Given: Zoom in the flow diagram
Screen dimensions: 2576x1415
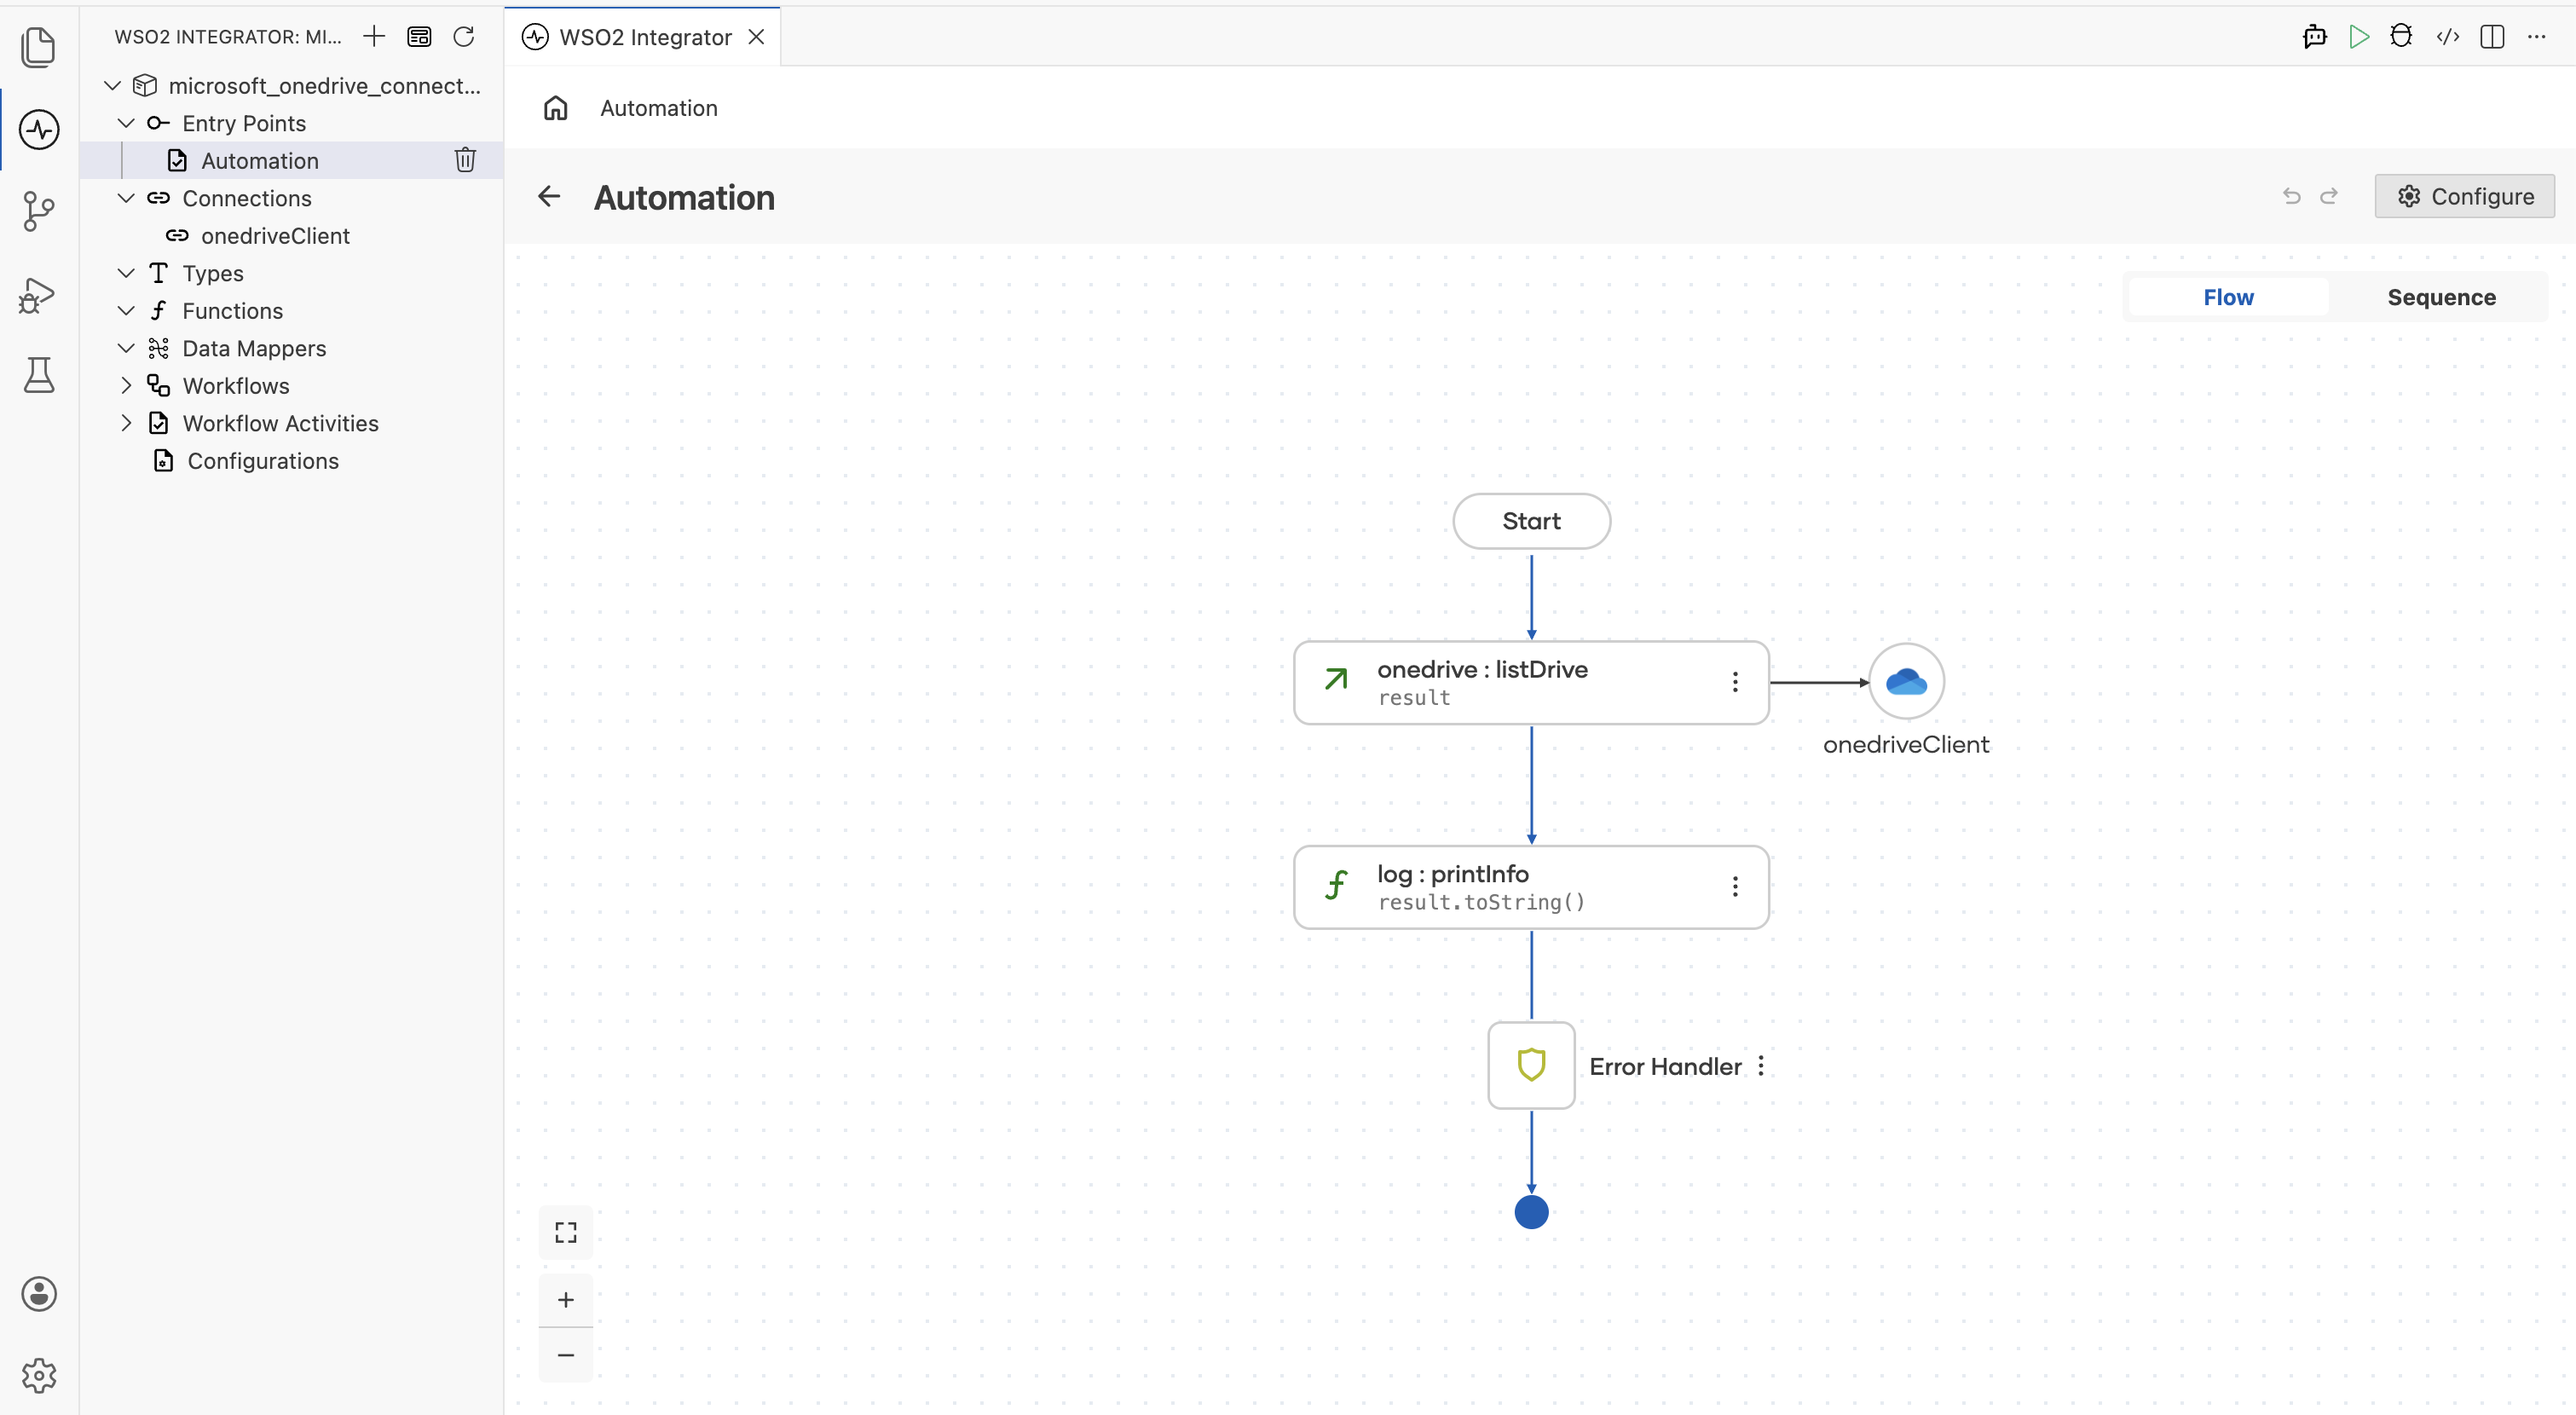Looking at the screenshot, I should click(566, 1299).
